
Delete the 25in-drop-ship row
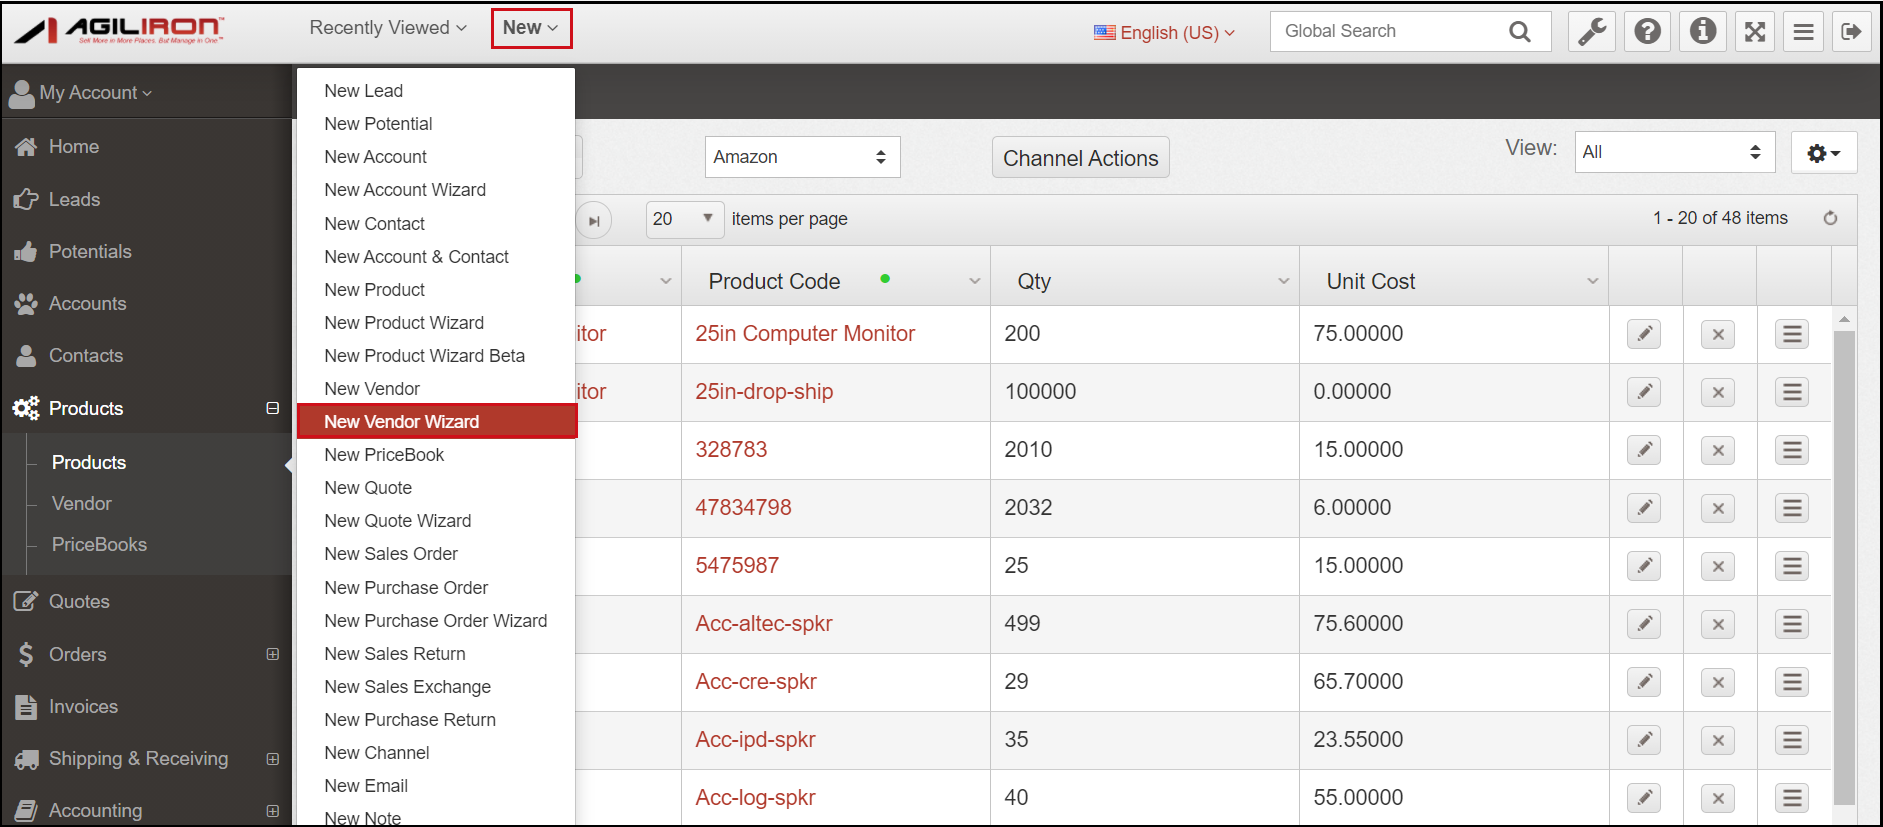pyautogui.click(x=1718, y=392)
